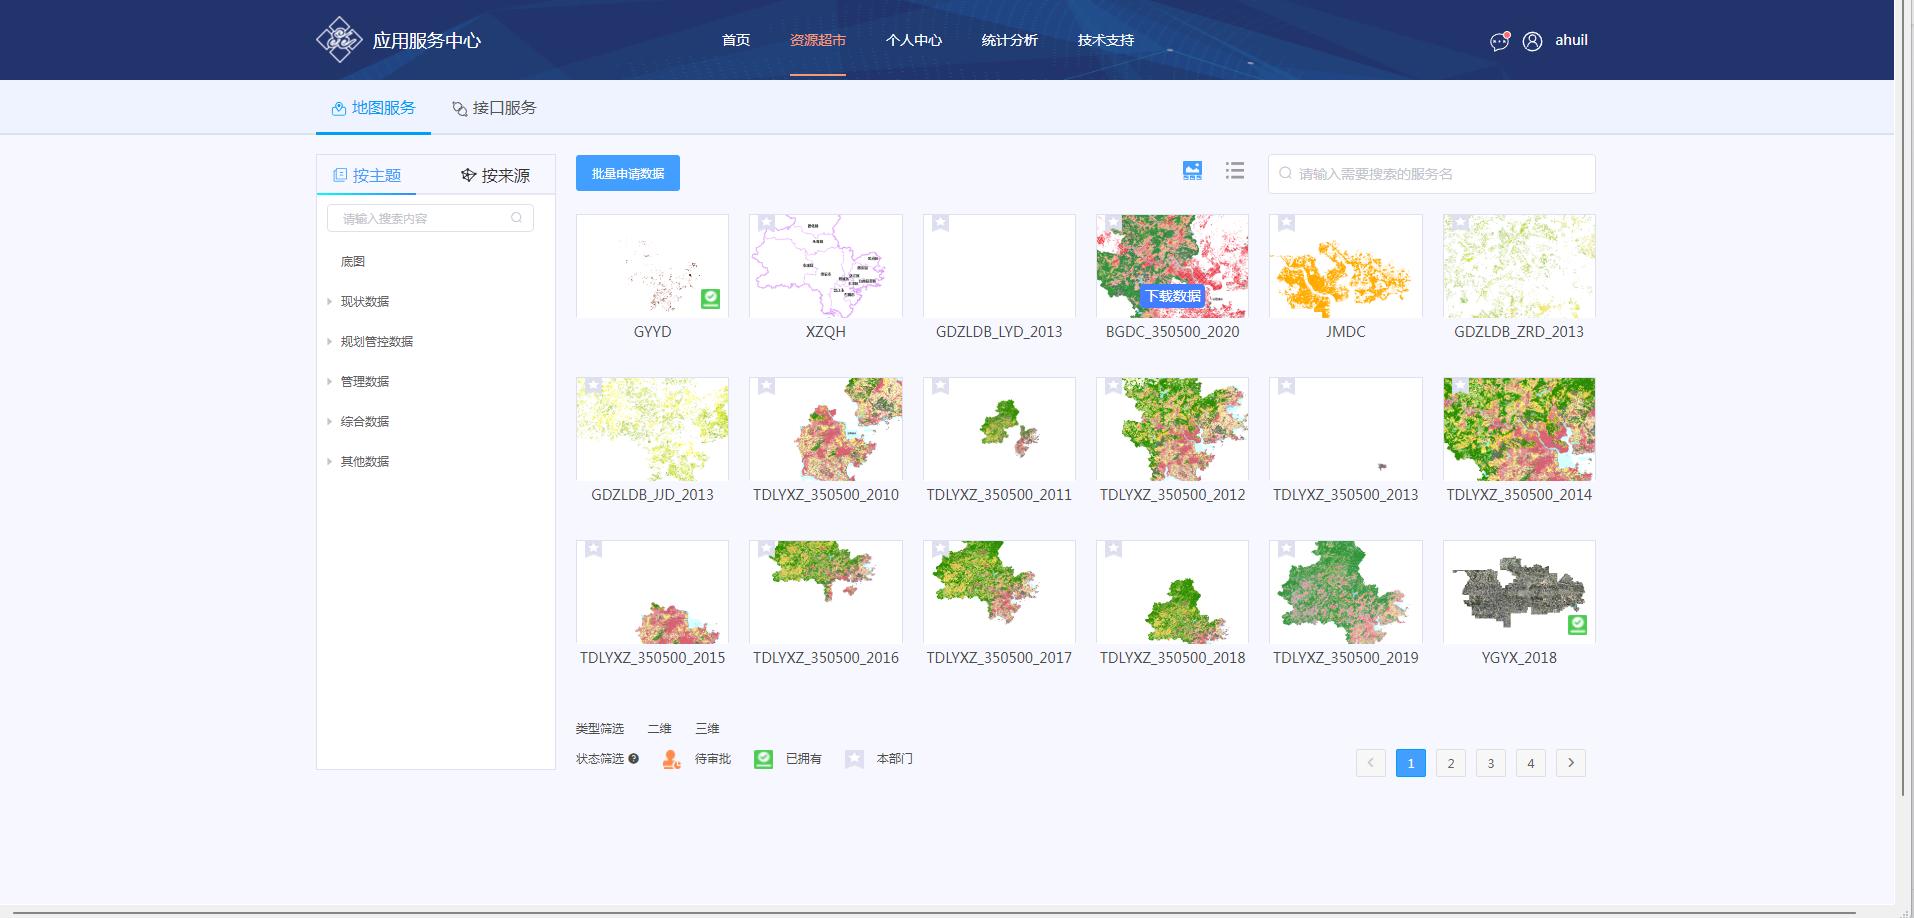This screenshot has width=1914, height=918.
Task: Click the search icon in theme filter box
Action: tap(517, 218)
